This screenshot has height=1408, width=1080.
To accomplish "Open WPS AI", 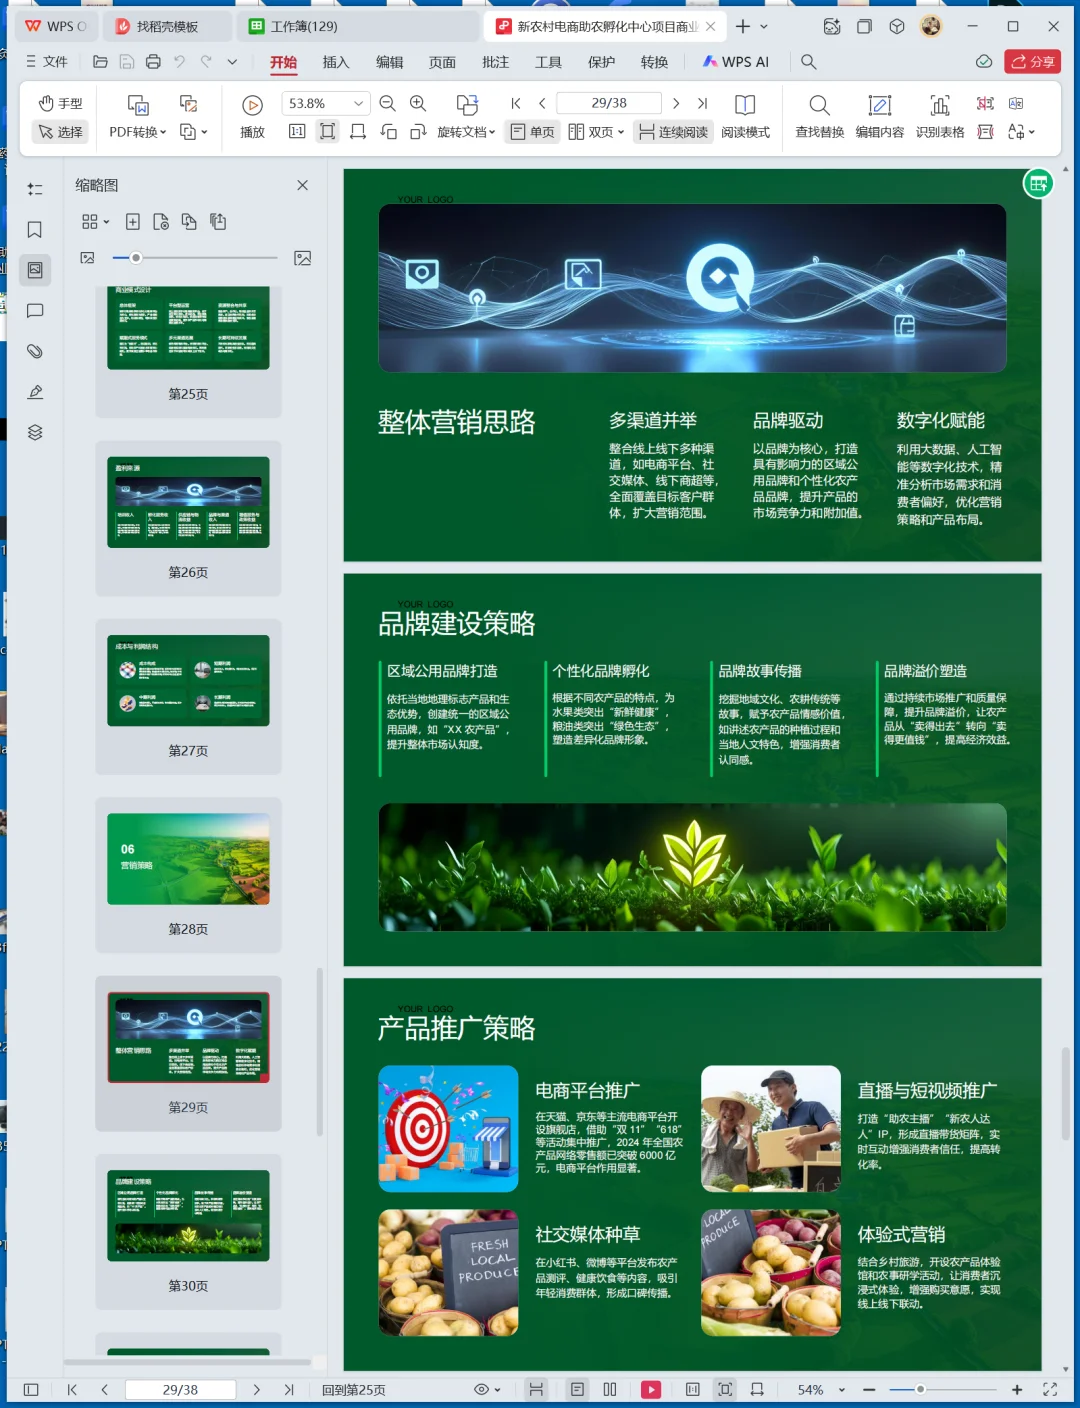I will coord(735,62).
